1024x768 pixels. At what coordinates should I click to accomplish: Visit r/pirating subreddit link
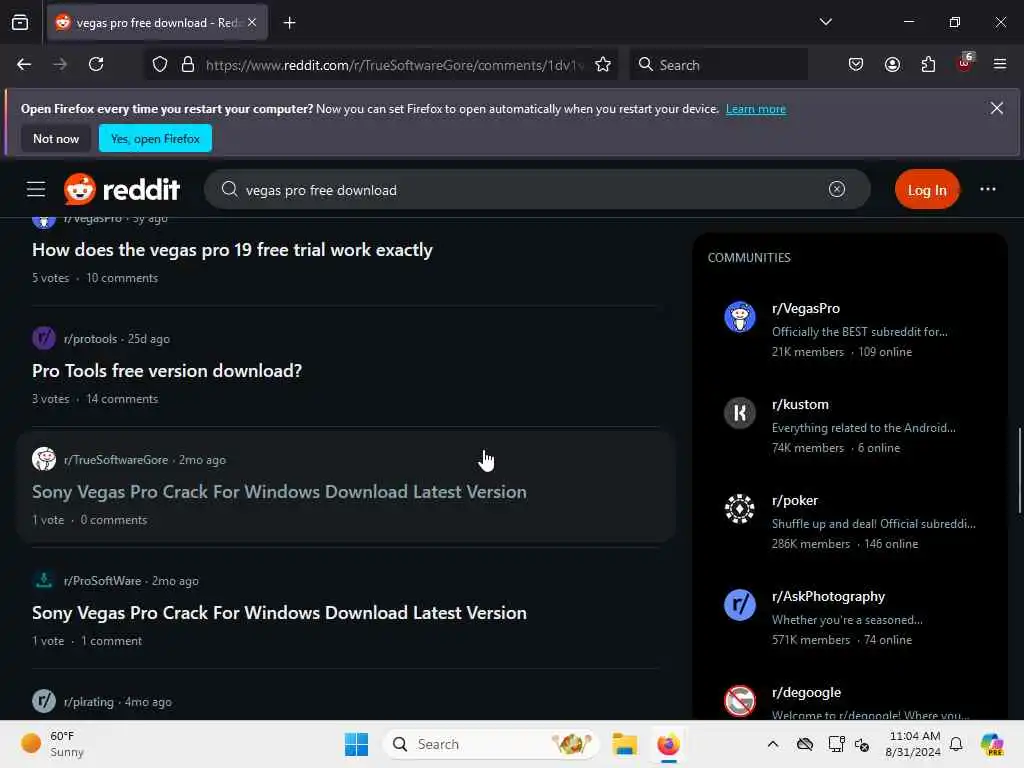[x=89, y=701]
